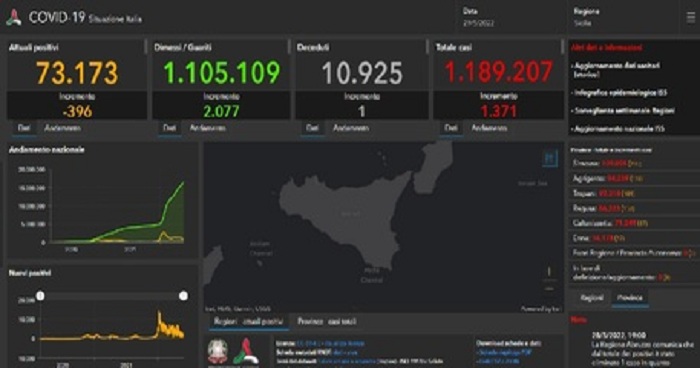The width and height of the screenshot is (700, 368).
Task: Select the Dati tab under Deceduti
Action: coord(312,128)
